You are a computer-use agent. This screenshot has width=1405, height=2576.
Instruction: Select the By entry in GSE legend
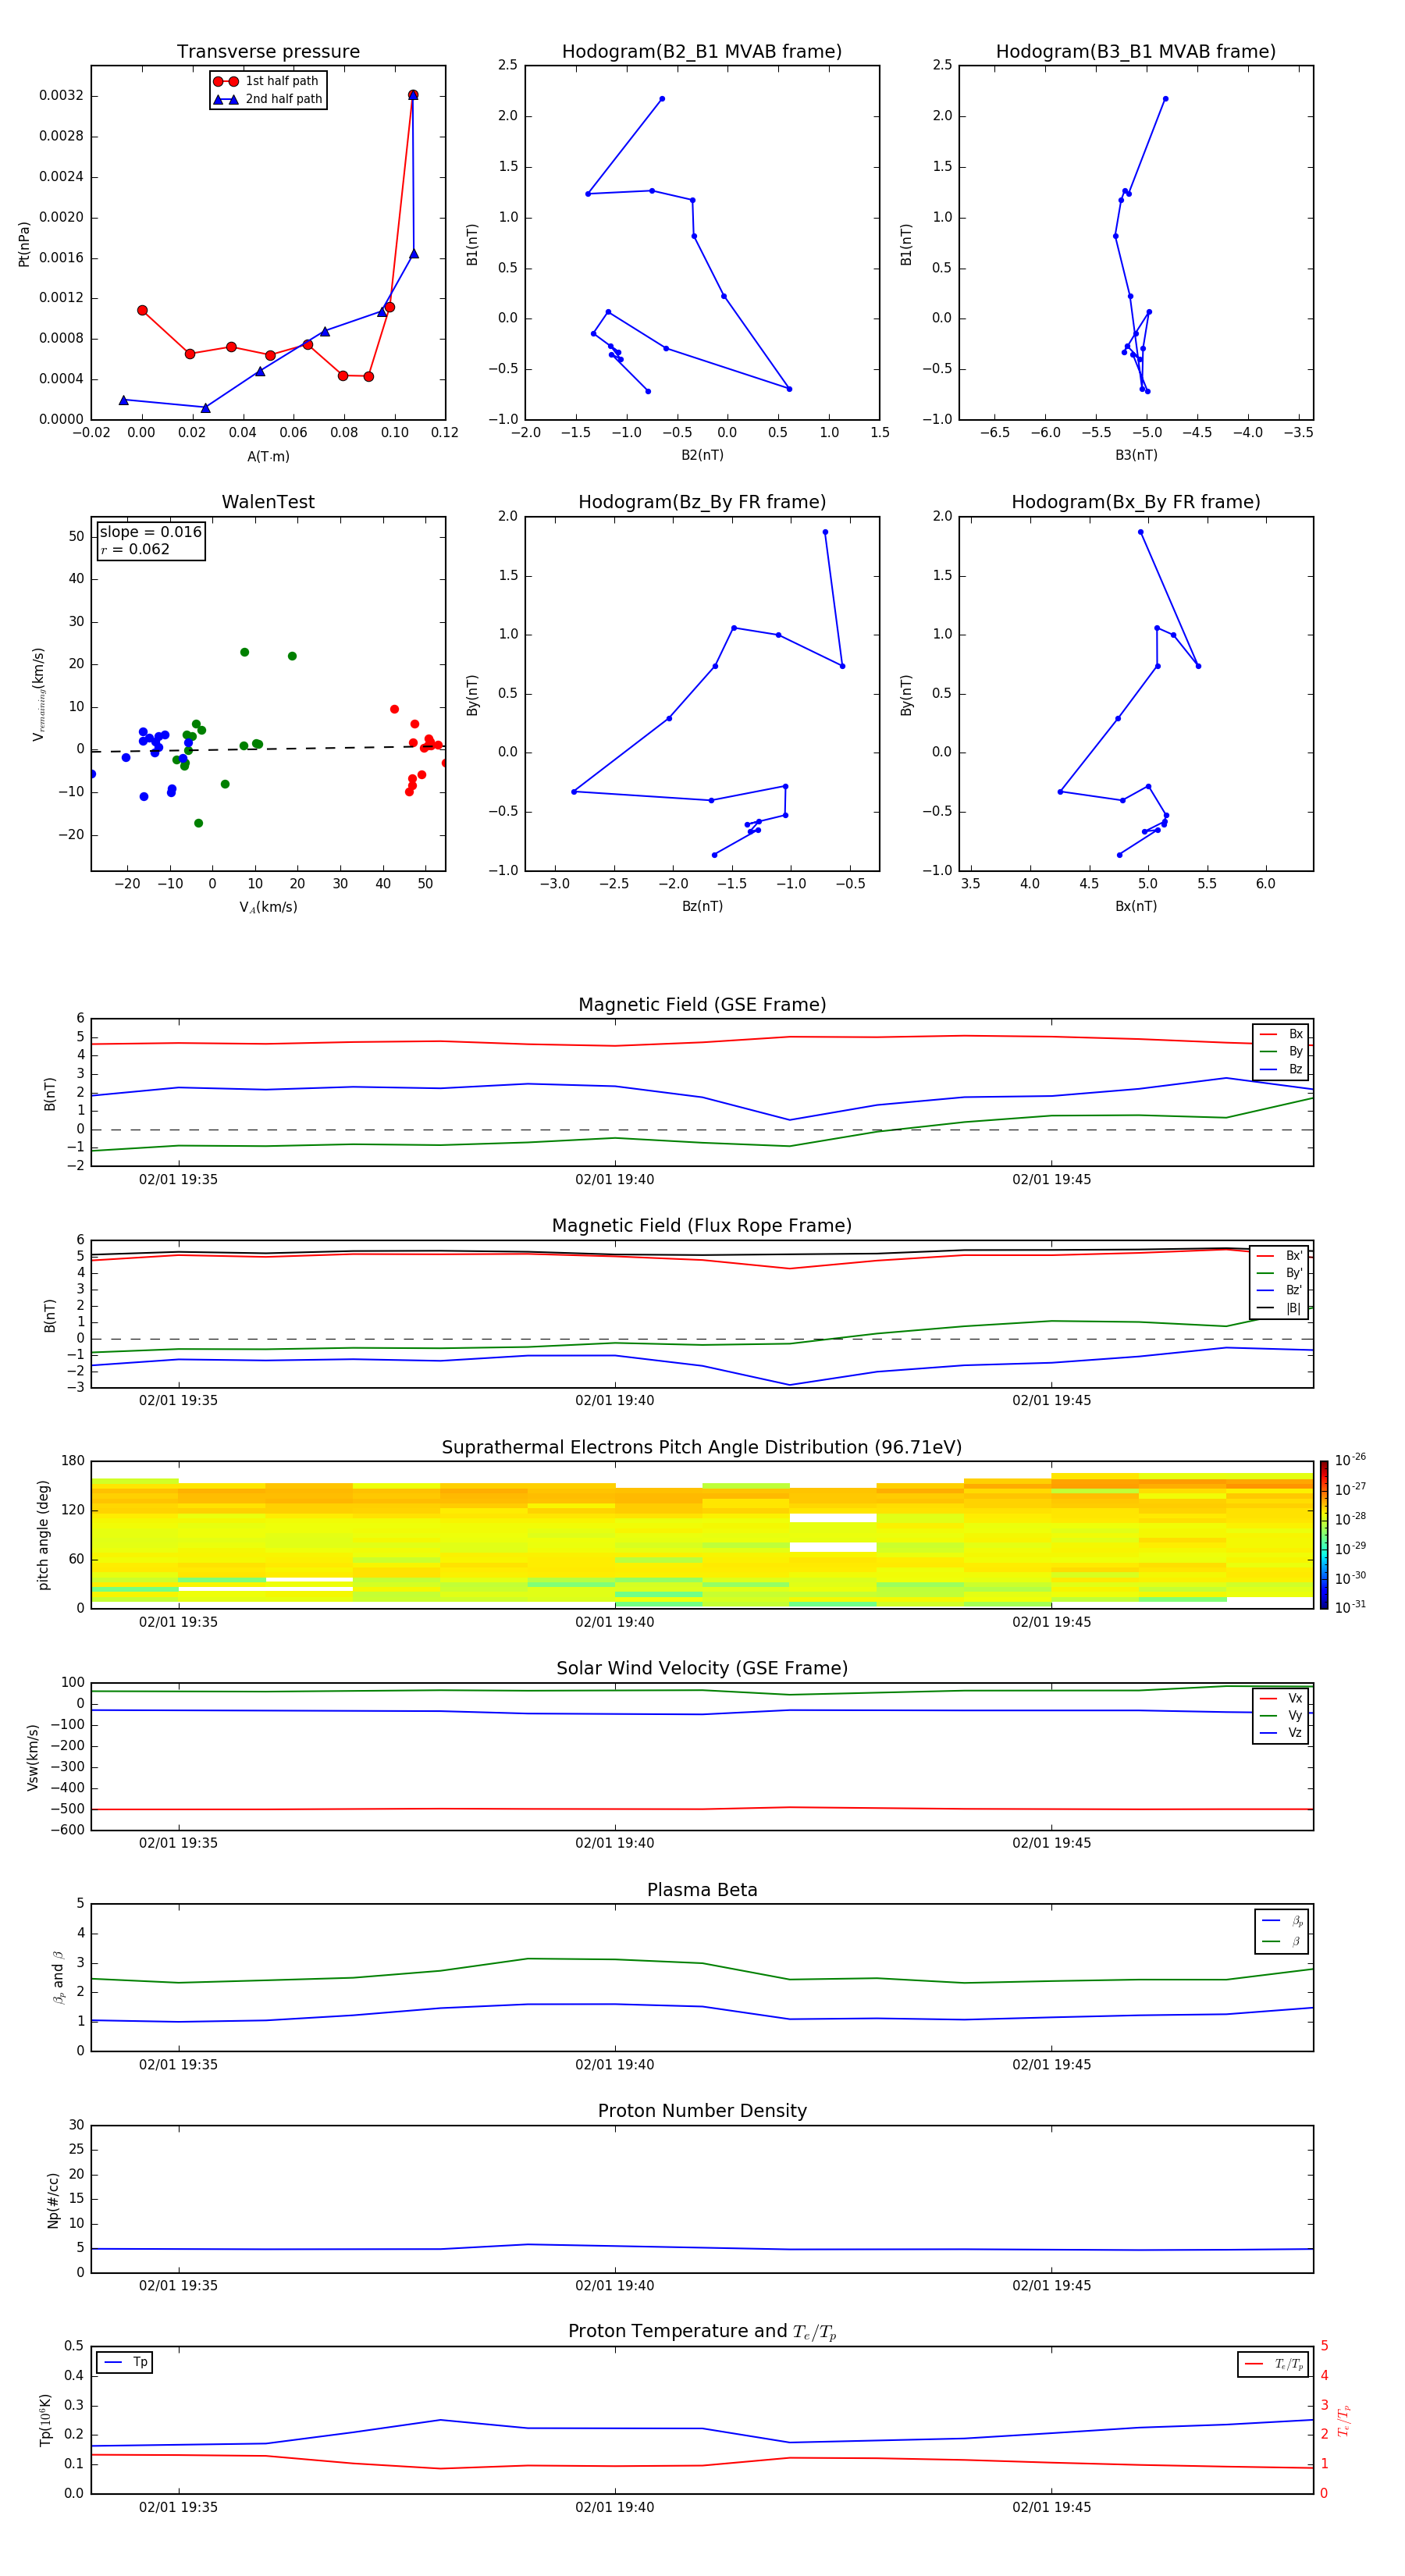pos(1282,1052)
